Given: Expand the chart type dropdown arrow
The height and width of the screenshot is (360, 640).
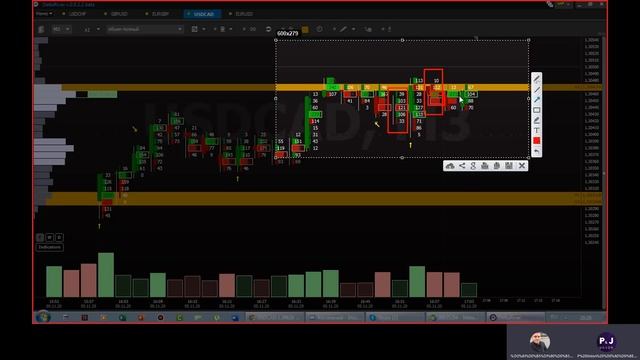Looking at the screenshot, I should 204,29.
